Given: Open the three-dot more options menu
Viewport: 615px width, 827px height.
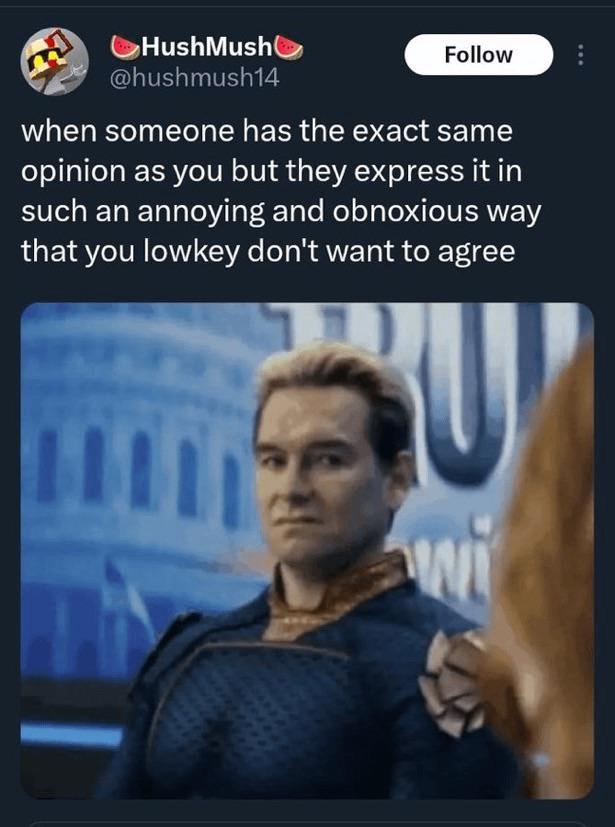Looking at the screenshot, I should point(581,55).
